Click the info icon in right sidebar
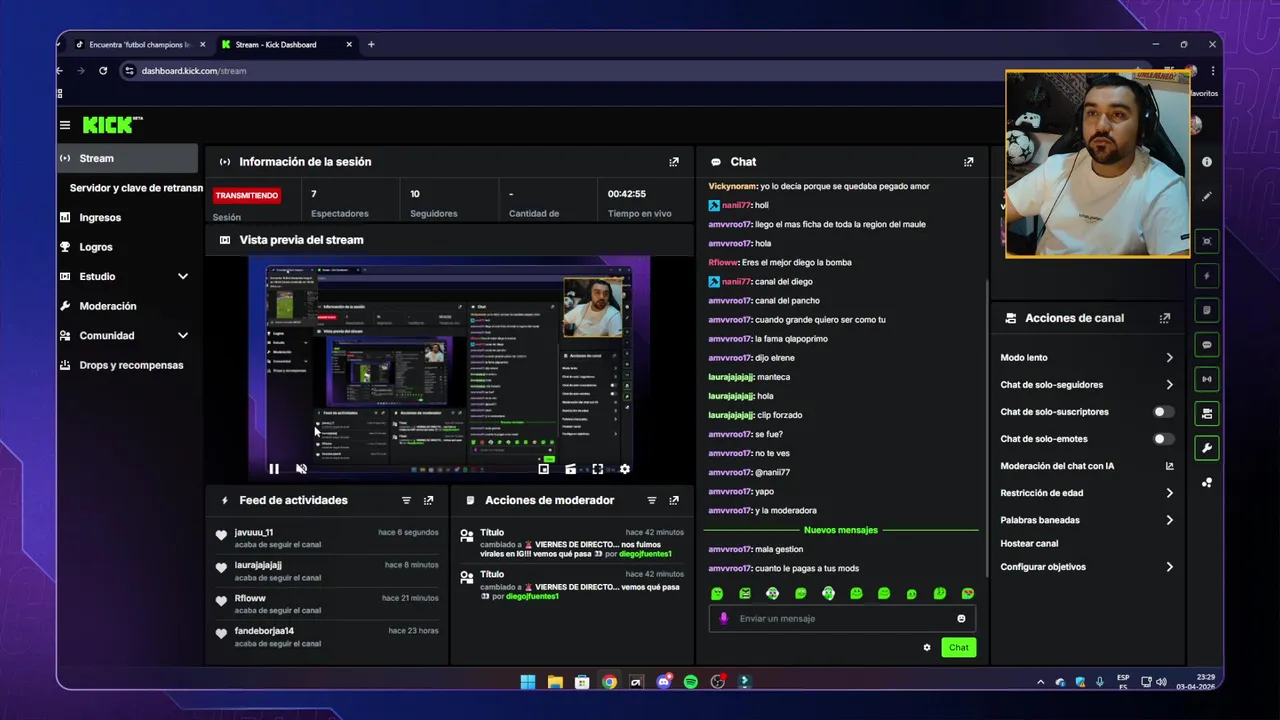This screenshot has height=720, width=1280. pos(1207,162)
